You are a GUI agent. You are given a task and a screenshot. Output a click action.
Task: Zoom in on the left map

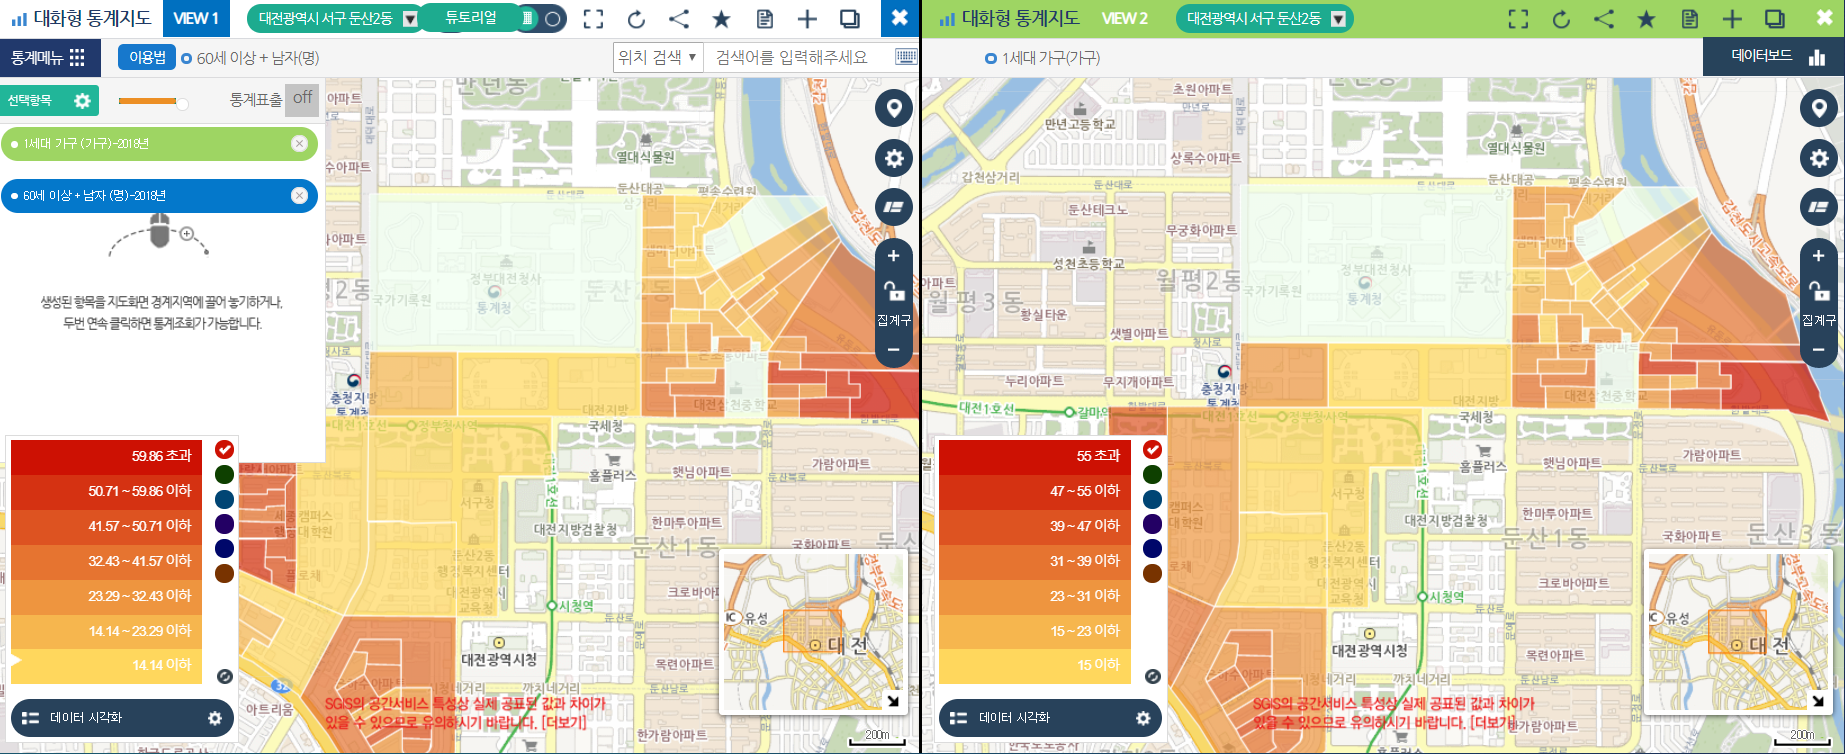pyautogui.click(x=893, y=256)
